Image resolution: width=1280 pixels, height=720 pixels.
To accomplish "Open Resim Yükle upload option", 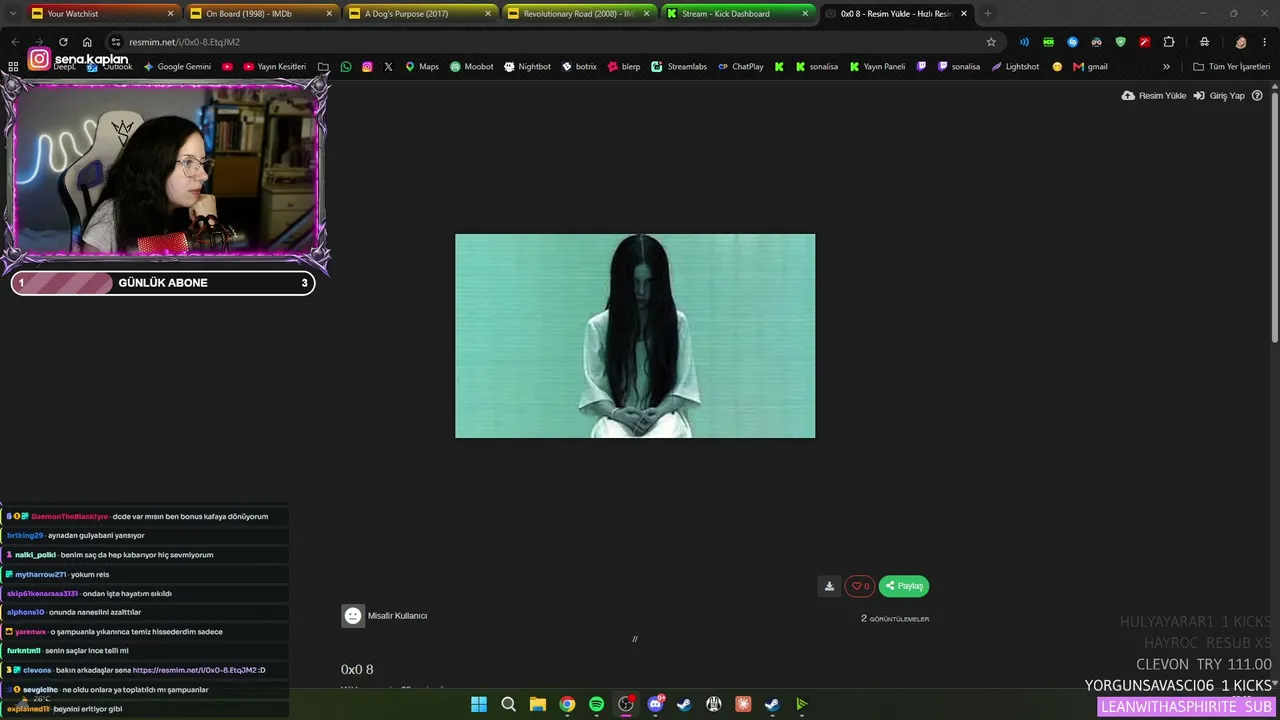I will coord(1154,96).
